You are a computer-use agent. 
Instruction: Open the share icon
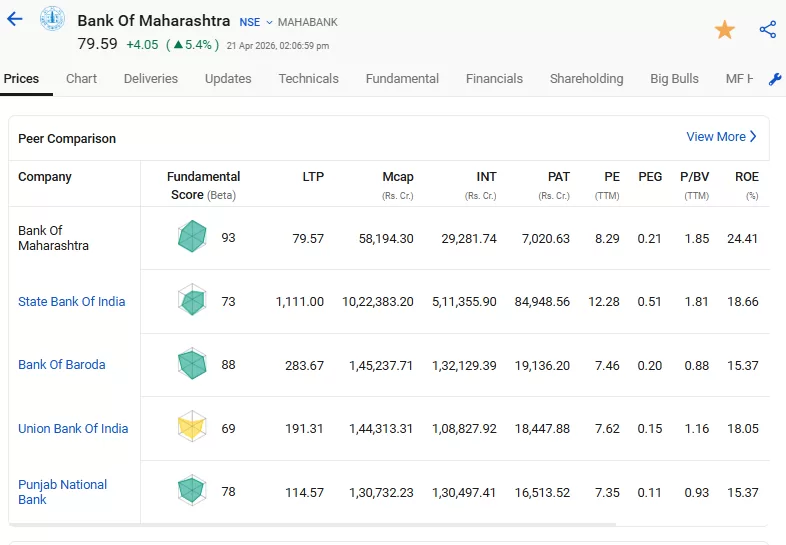767,30
